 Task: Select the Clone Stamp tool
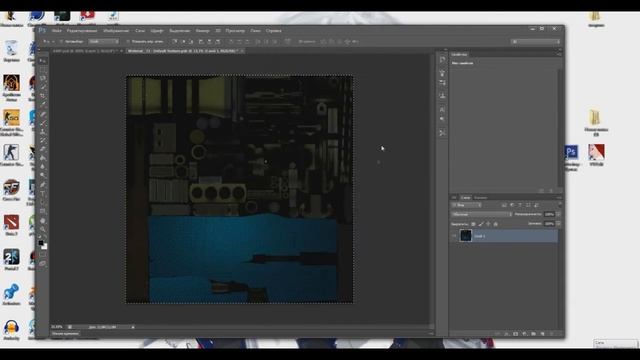[43, 131]
